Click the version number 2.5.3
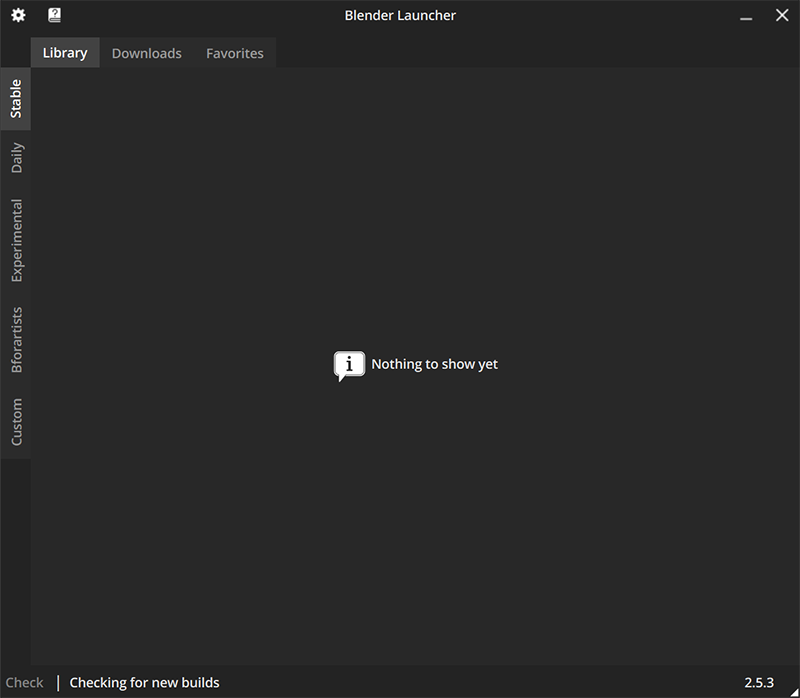This screenshot has height=698, width=800. [759, 682]
